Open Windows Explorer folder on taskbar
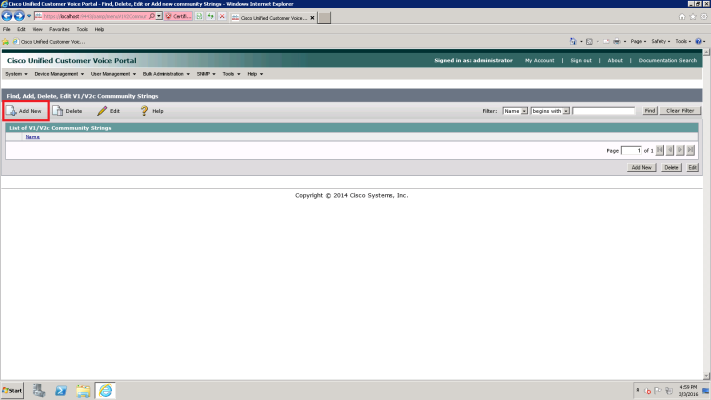The height and width of the screenshot is (400, 711). pos(83,390)
